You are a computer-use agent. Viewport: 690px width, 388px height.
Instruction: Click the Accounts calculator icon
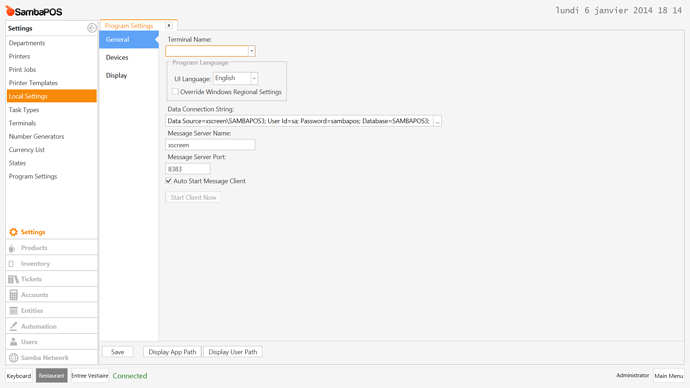(14, 295)
